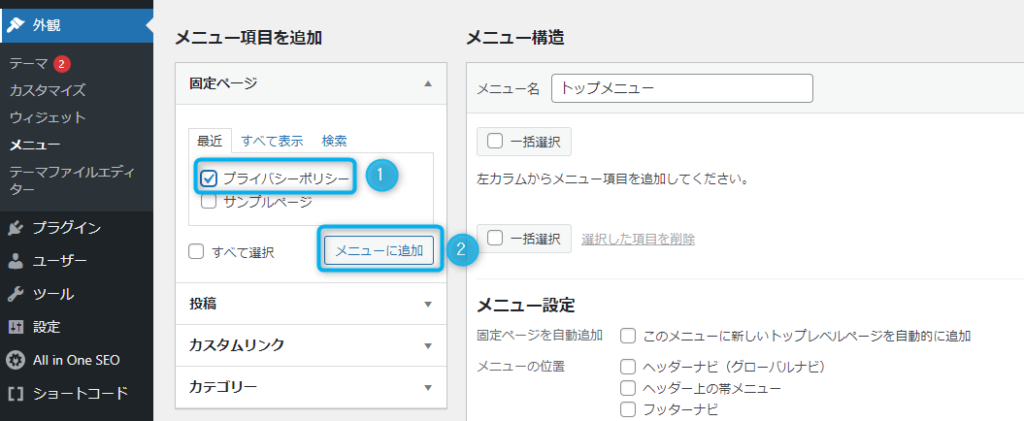This screenshot has height=421, width=1024.
Task: Open the プラグイン sidebar menu
Action: click(x=76, y=228)
